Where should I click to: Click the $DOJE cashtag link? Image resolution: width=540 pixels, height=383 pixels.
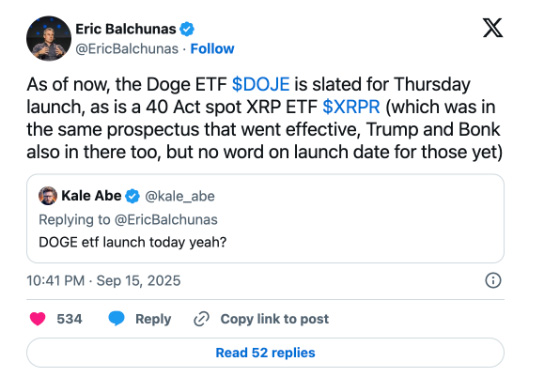pyautogui.click(x=261, y=84)
